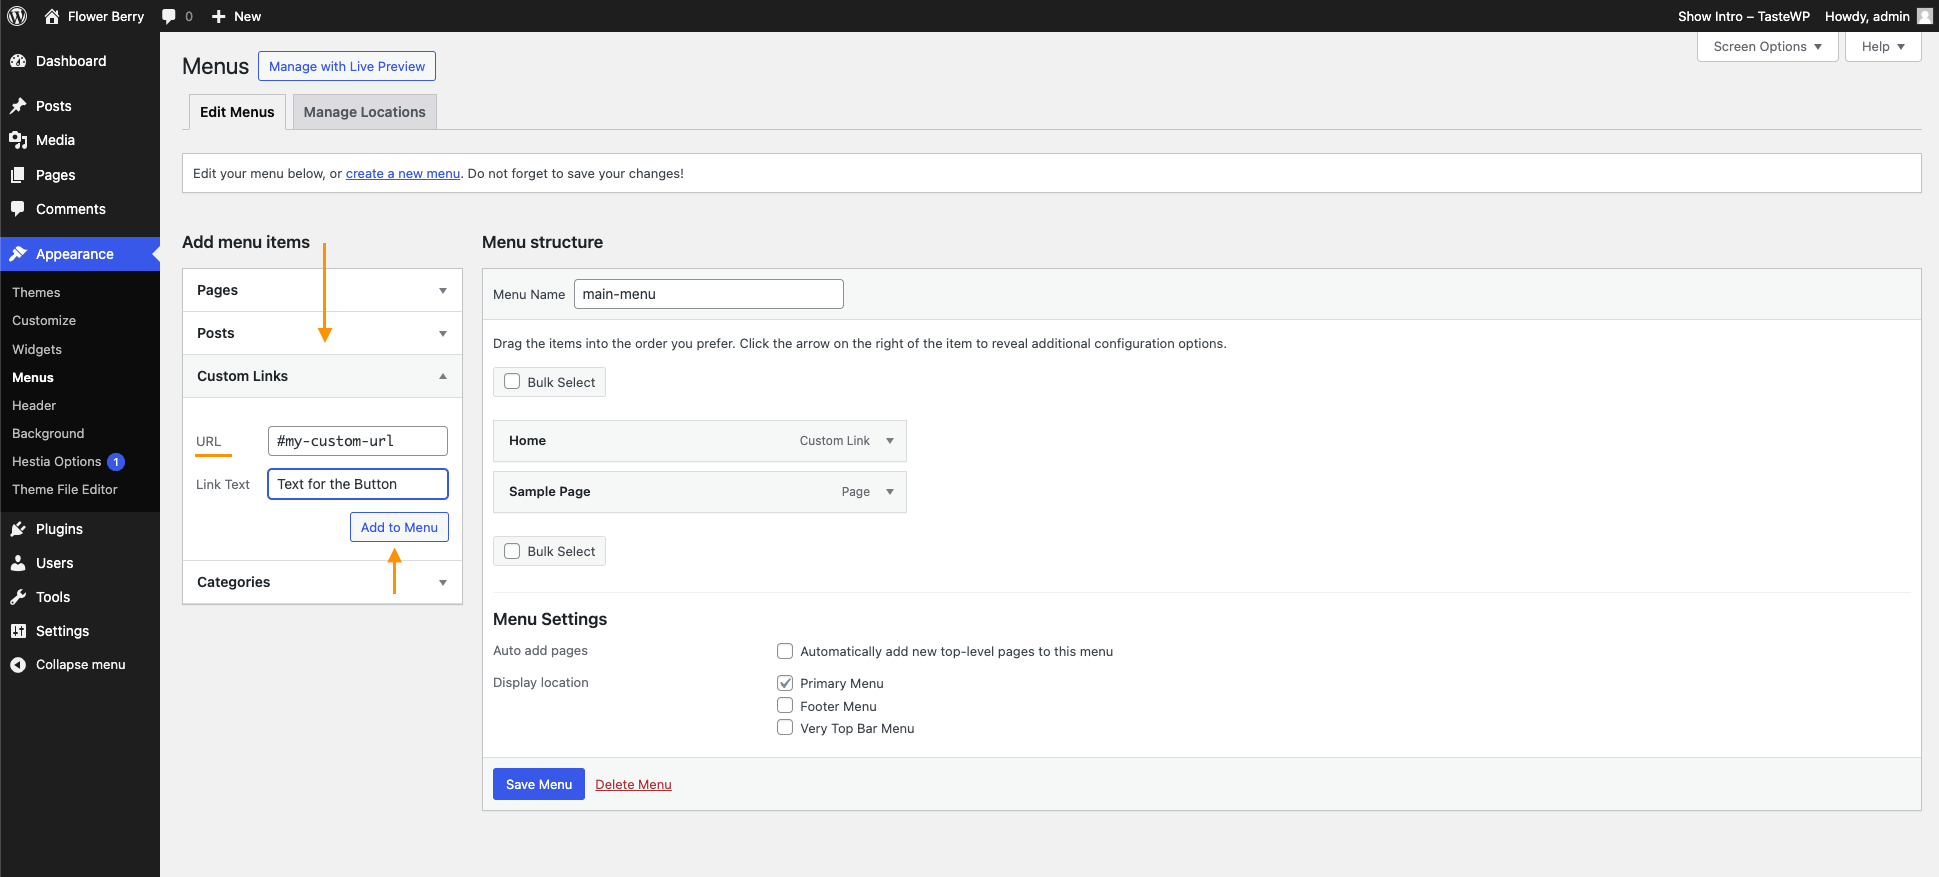Expand the Pages menu items panel
This screenshot has height=877, width=1939.
tap(442, 290)
